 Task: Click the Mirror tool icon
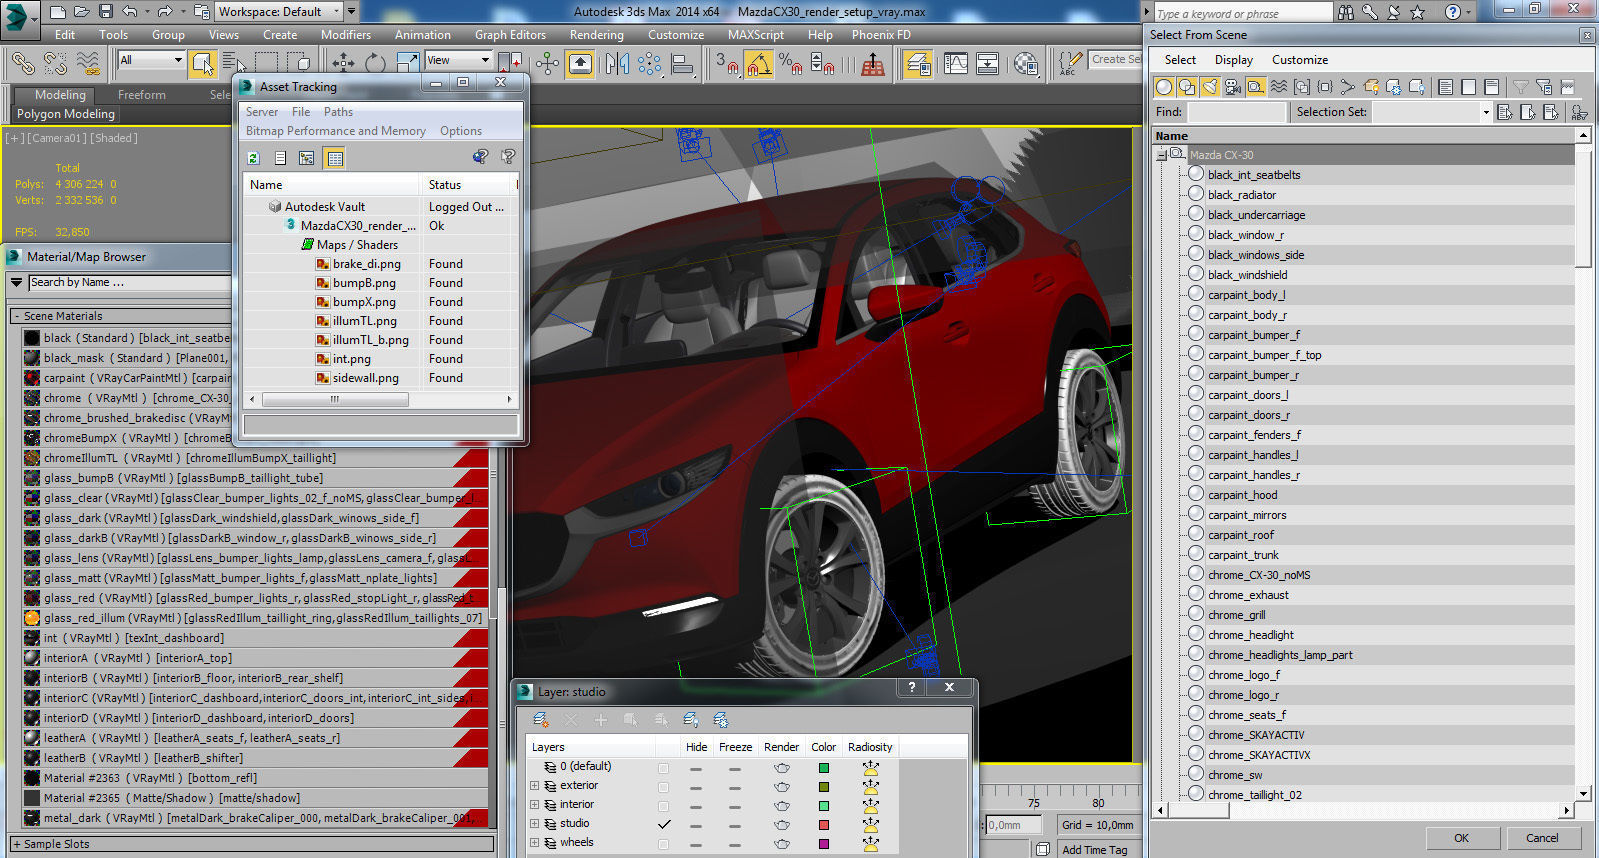pyautogui.click(x=617, y=64)
